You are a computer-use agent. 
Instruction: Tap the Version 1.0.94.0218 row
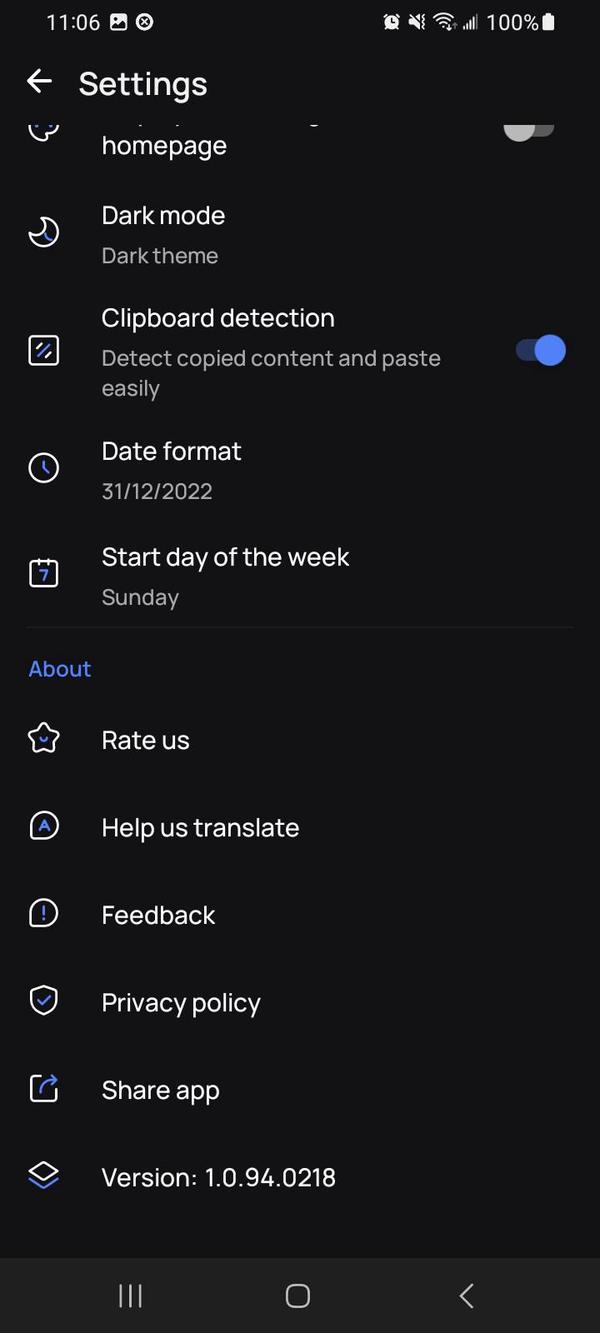pyautogui.click(x=300, y=1177)
